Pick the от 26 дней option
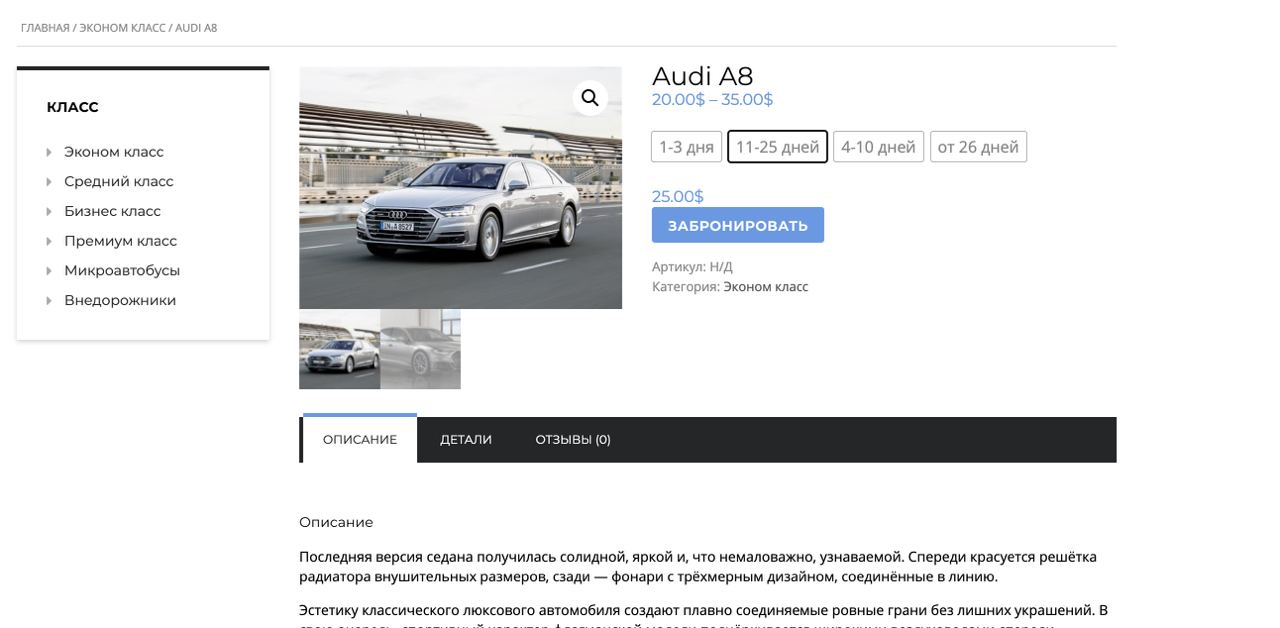This screenshot has width=1280, height=628. pos(978,147)
